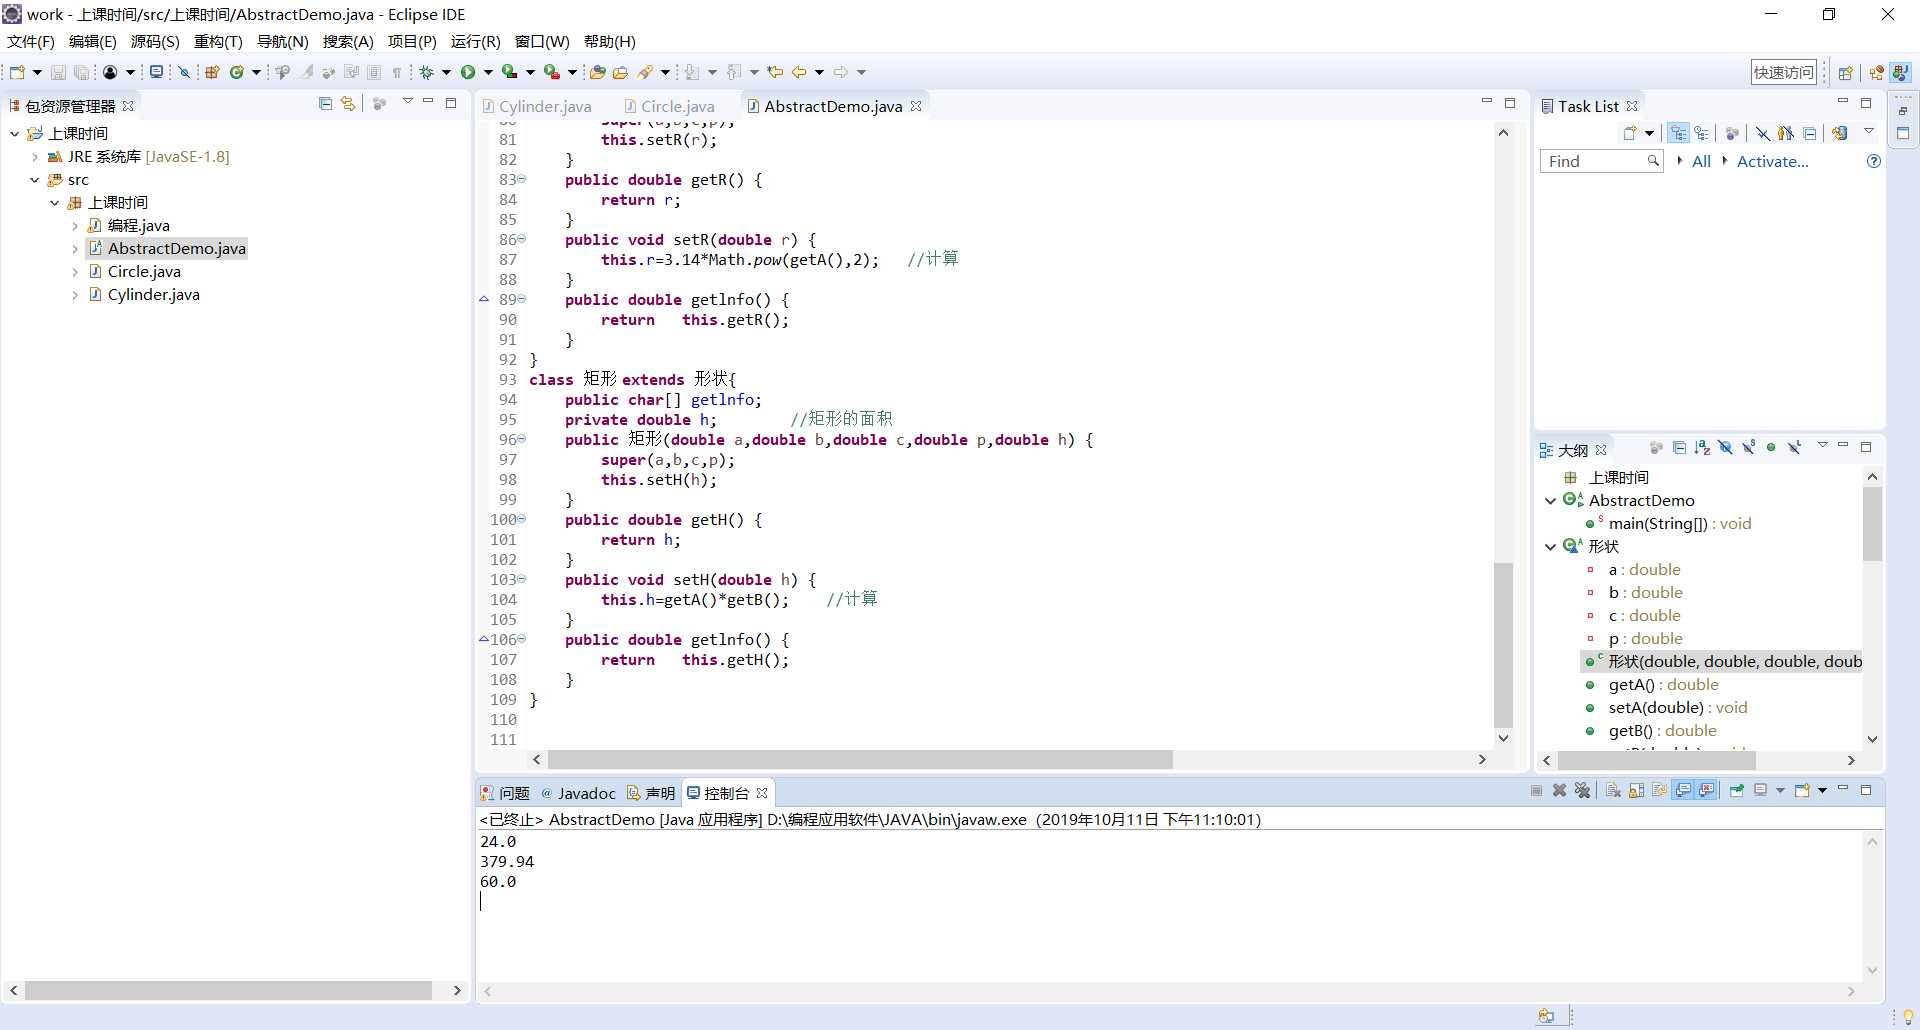The image size is (1920, 1030).
Task: Open the 问题 problems tab
Action: click(505, 793)
